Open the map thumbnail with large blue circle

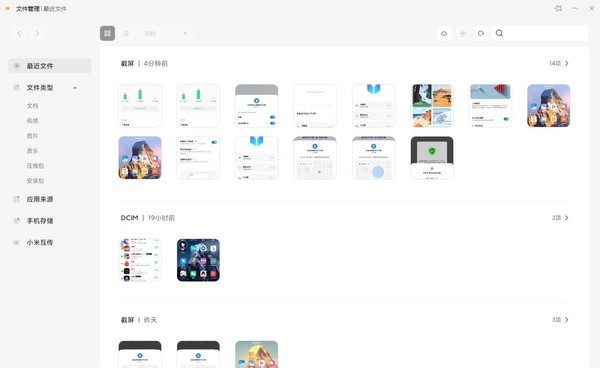pyautogui.click(x=373, y=158)
